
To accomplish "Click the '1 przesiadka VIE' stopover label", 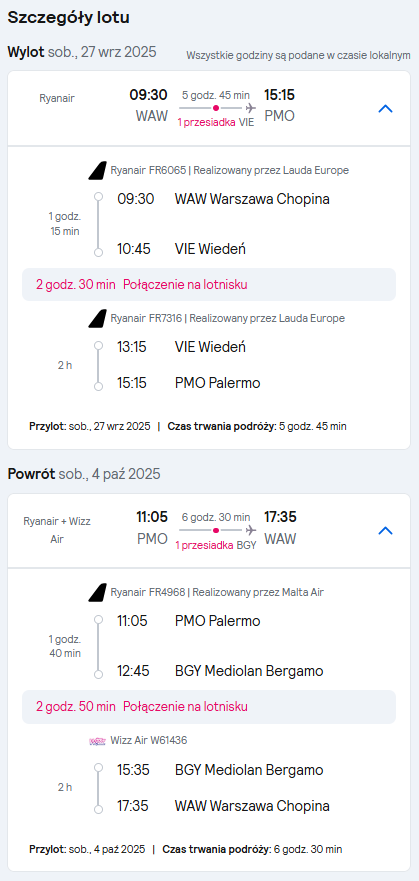I will [216, 122].
